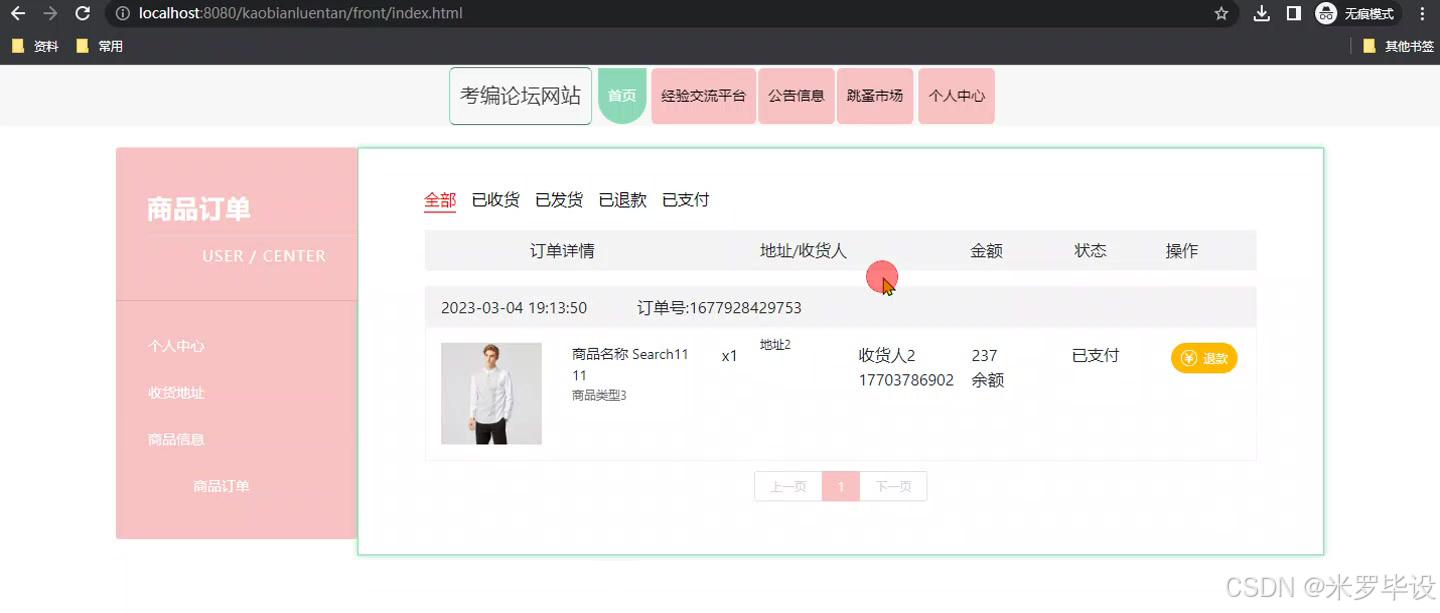Open 公告信息 navigation item
This screenshot has height=613, width=1440.
796,96
